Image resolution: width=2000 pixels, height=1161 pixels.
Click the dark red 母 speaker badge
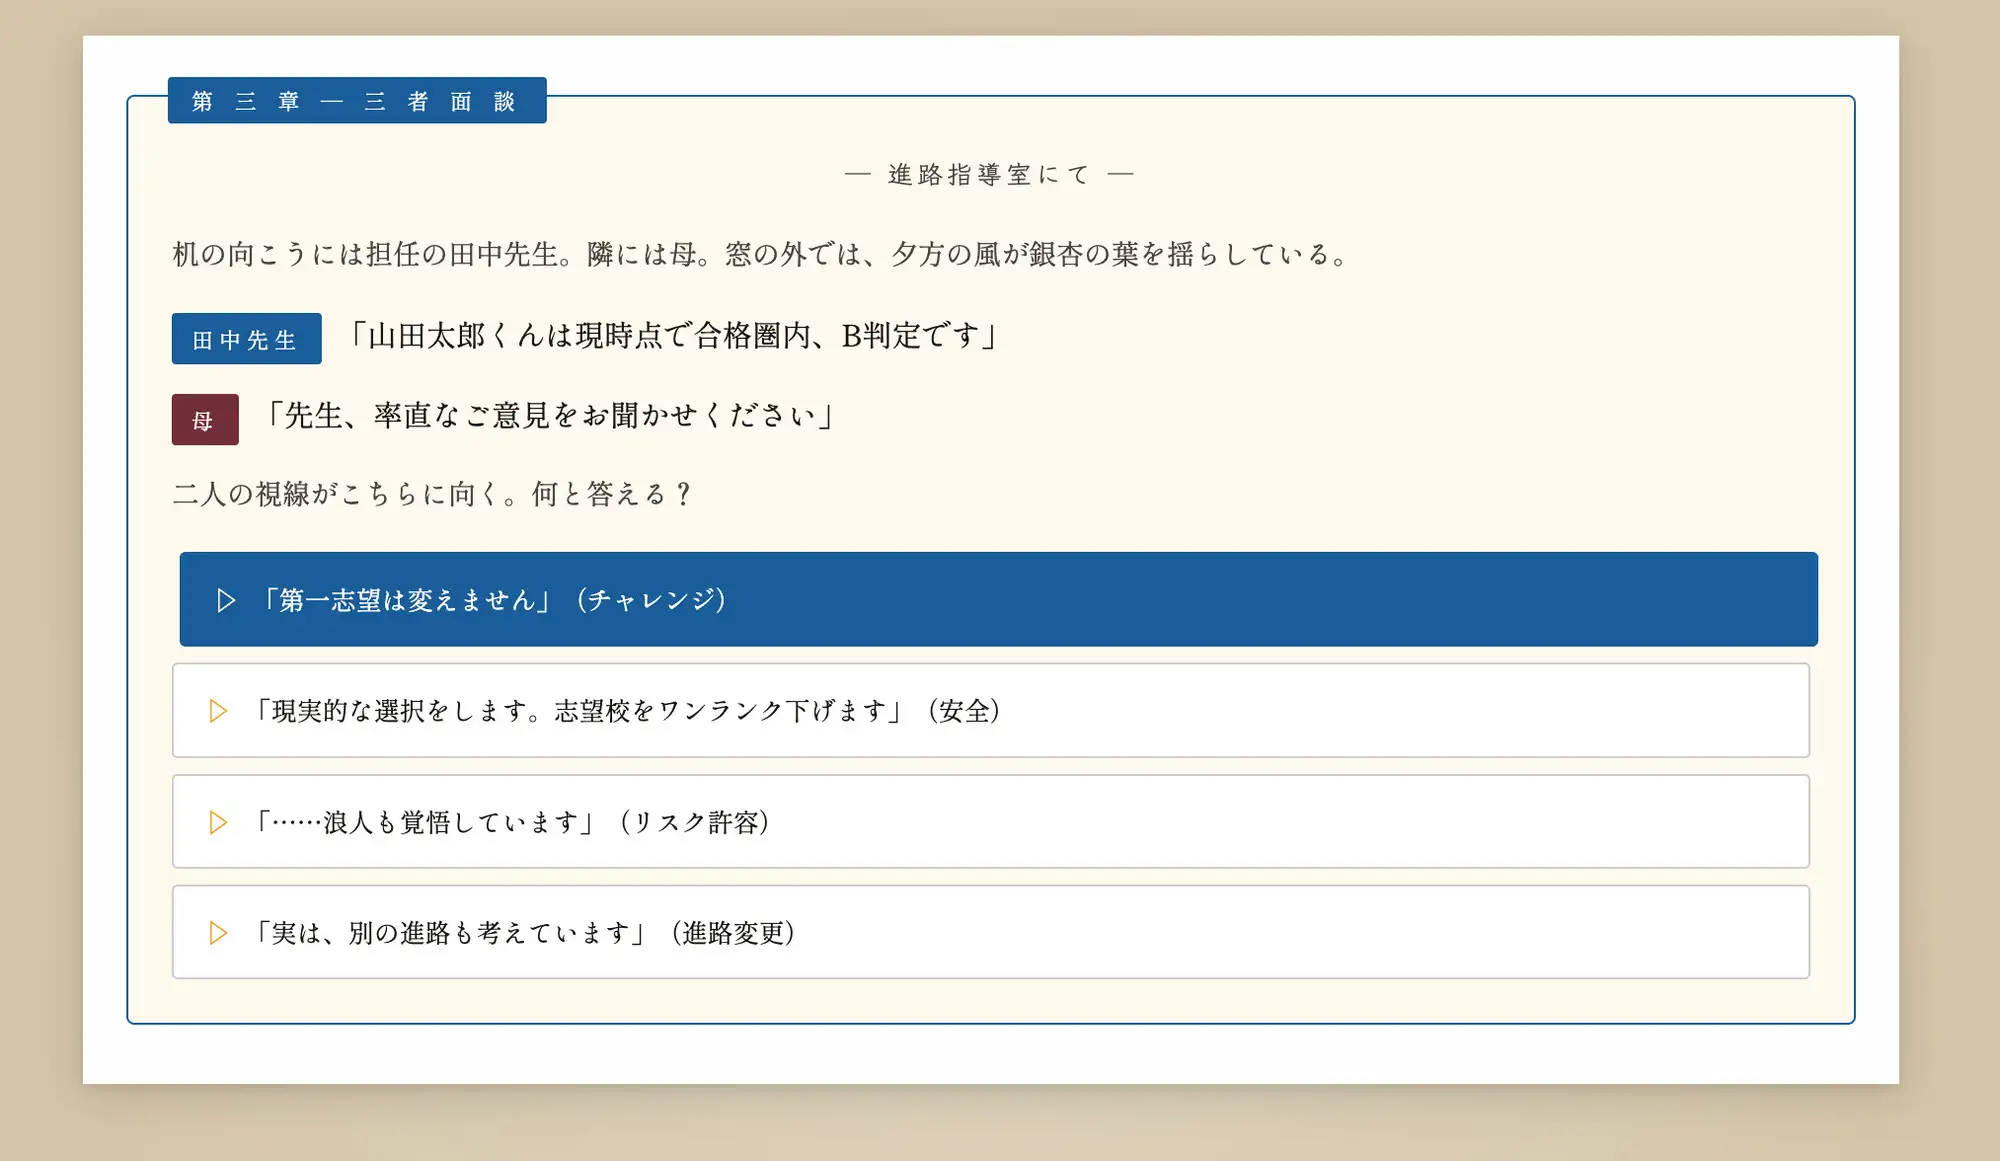[204, 420]
